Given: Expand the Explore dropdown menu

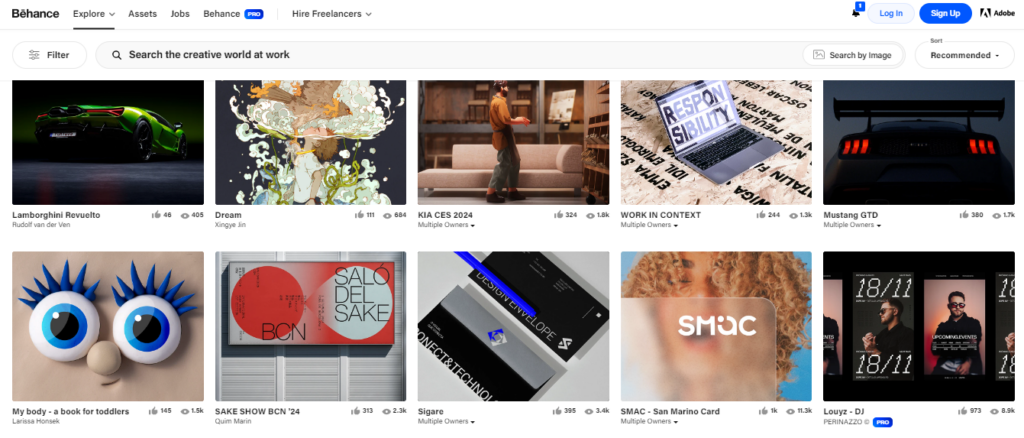Looking at the screenshot, I should click(x=94, y=14).
